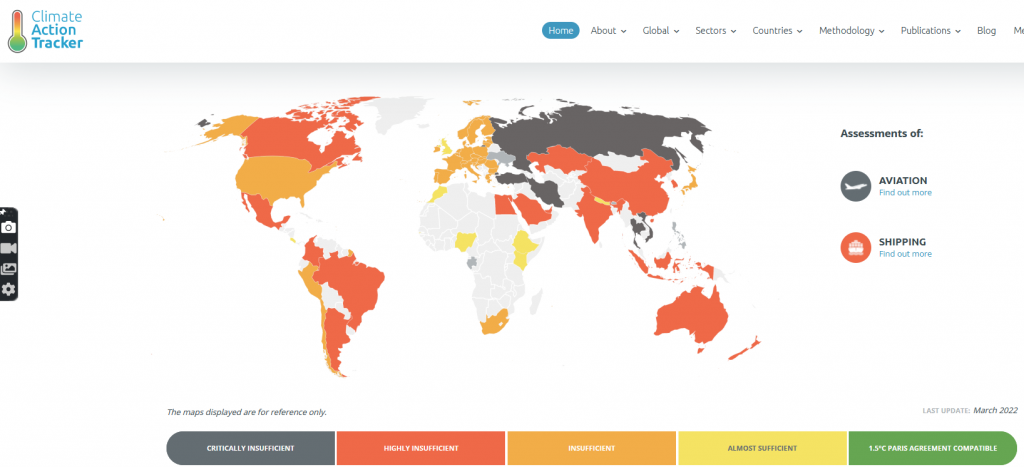Click the pin icon atop the sidebar
This screenshot has height=467, width=1024.
(4, 212)
